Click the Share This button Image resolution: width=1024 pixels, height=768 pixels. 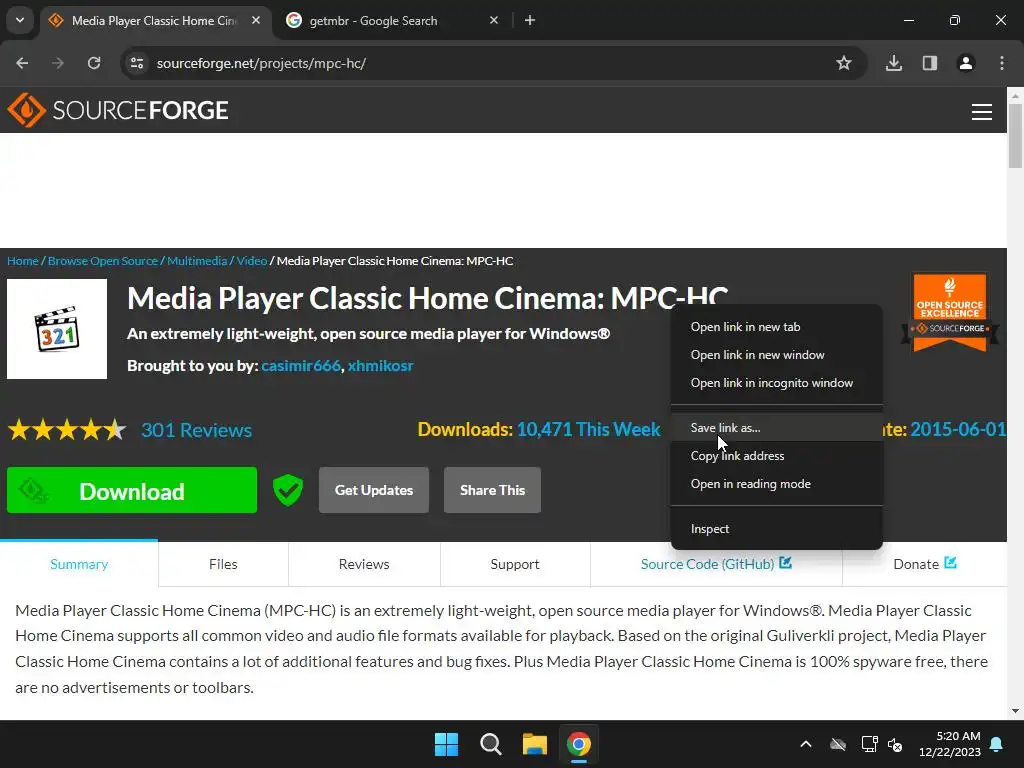492,490
